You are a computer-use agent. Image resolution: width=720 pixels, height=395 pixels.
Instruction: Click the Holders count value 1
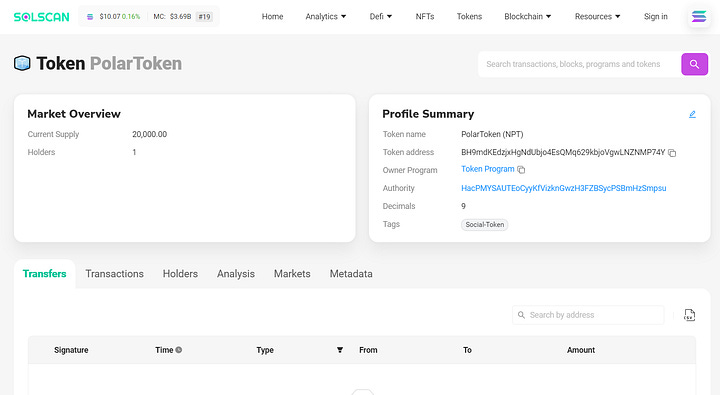[135, 152]
